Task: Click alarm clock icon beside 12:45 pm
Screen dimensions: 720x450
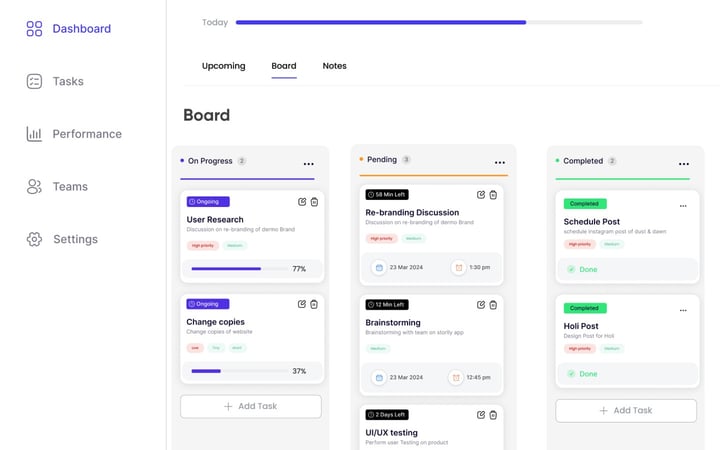Action: click(456, 377)
